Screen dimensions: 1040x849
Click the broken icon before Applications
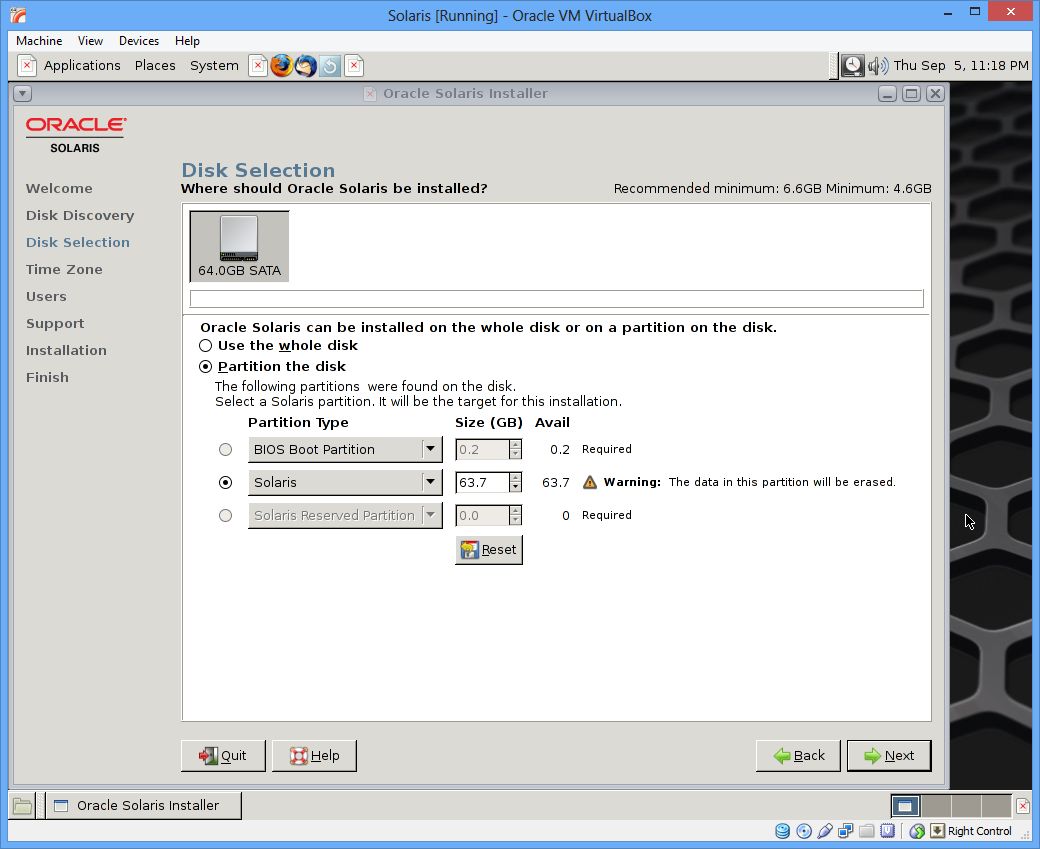(x=27, y=66)
